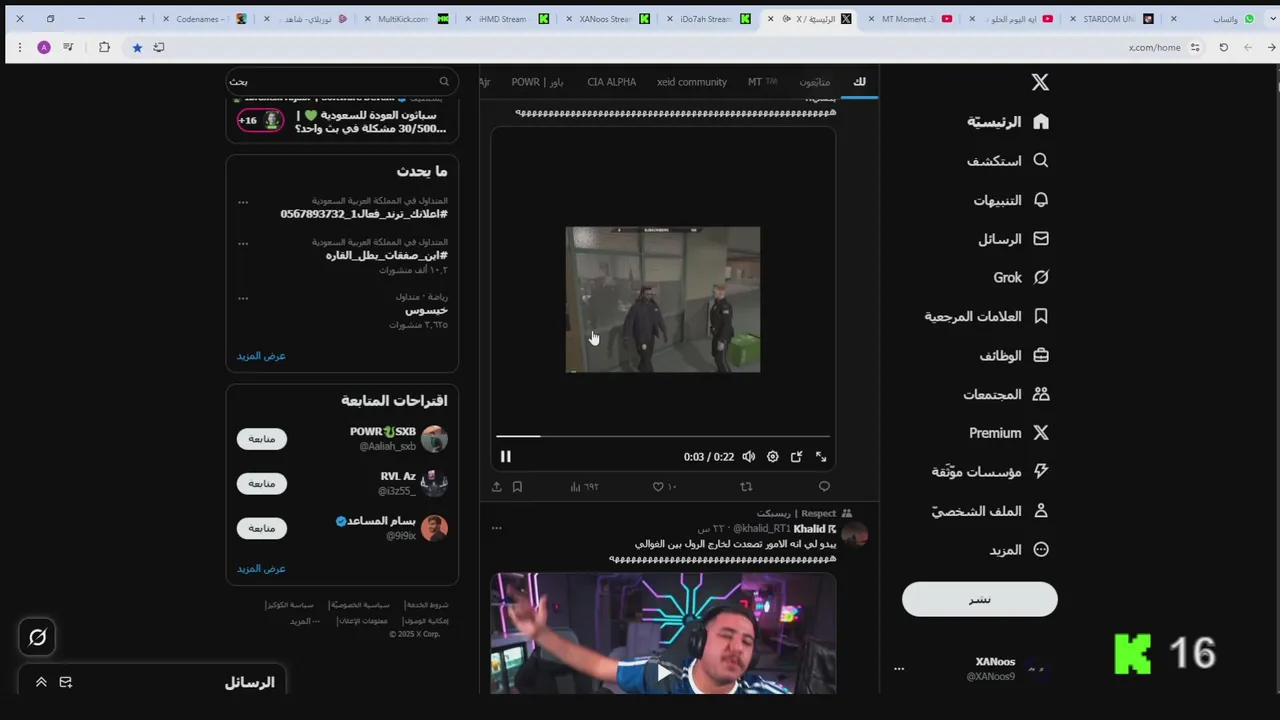Open the Home (الرئيسية) page

[x=1007, y=122]
